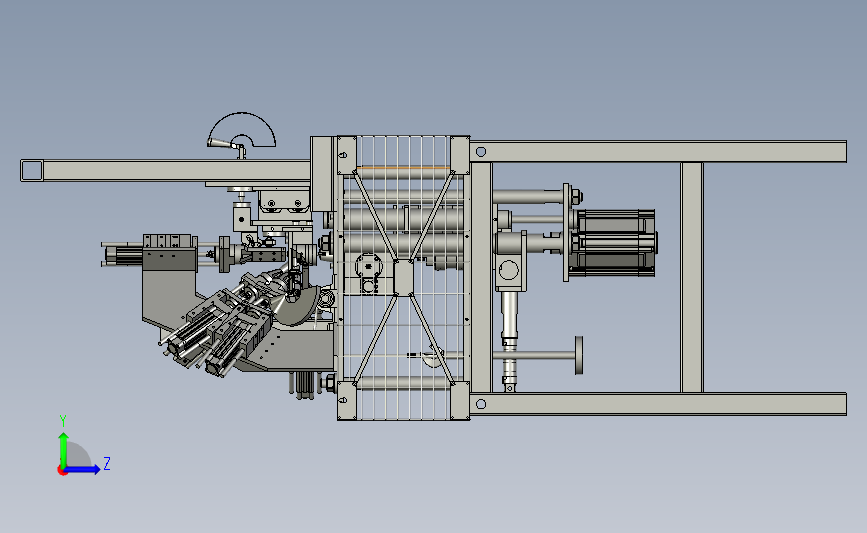Select the vertical cross-member of the right frame
The image size is (867, 533).
(x=692, y=278)
